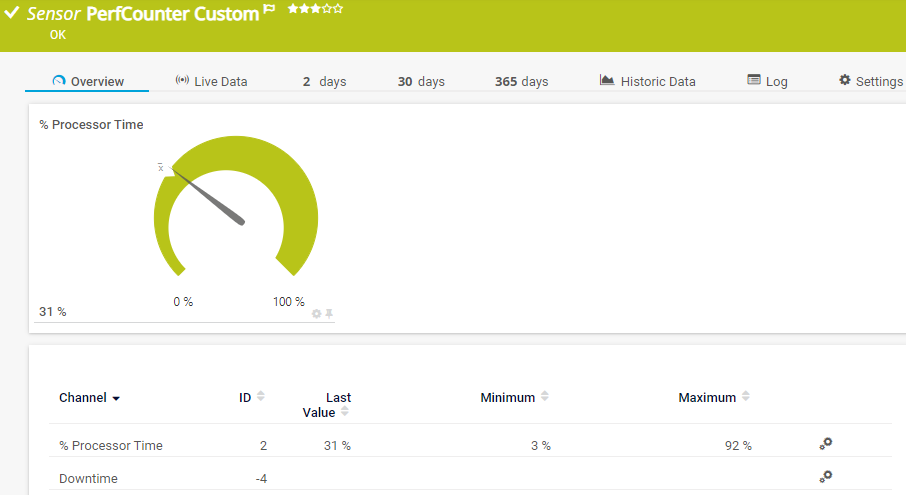Set priority with the fourth star
Viewport: 906px width, 495px height.
[x=327, y=8]
